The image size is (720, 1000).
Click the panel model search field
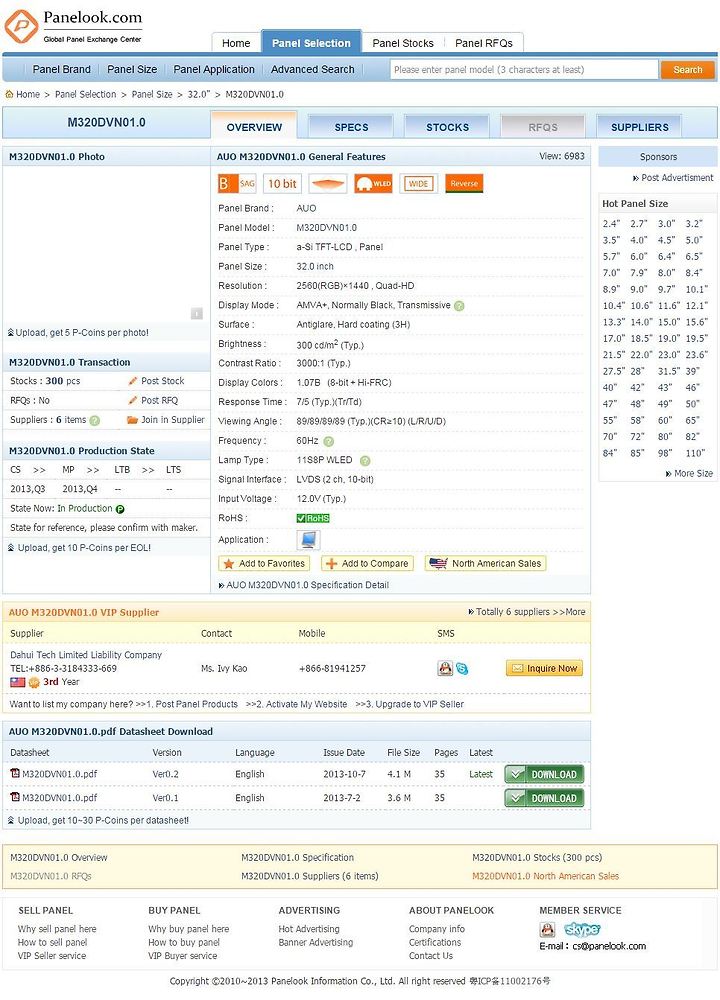coord(524,70)
